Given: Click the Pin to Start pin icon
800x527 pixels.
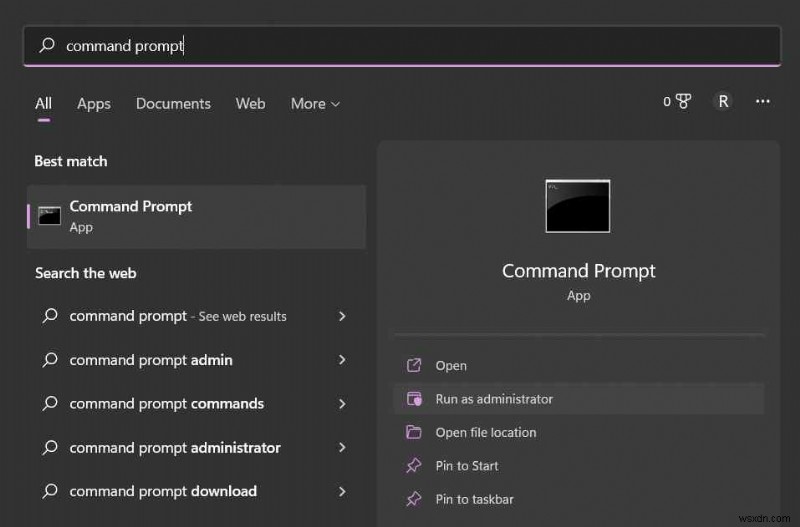Looking at the screenshot, I should click(x=414, y=466).
